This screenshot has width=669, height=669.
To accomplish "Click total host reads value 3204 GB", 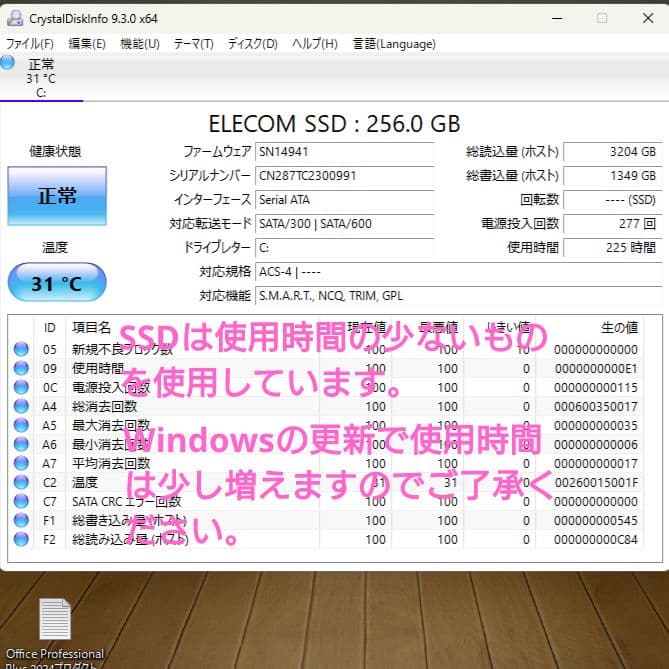I will tap(613, 152).
